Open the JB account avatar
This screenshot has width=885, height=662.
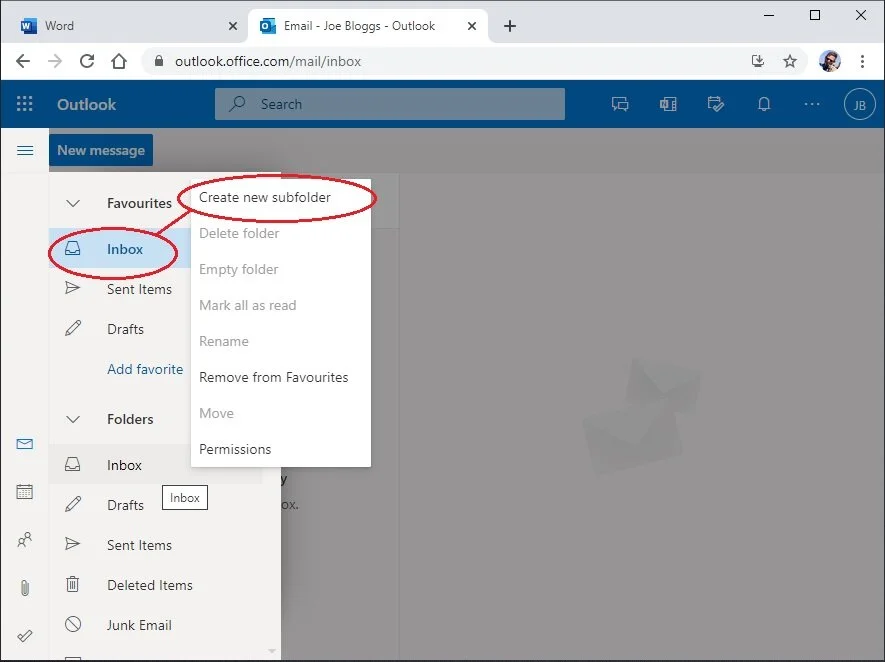click(859, 104)
